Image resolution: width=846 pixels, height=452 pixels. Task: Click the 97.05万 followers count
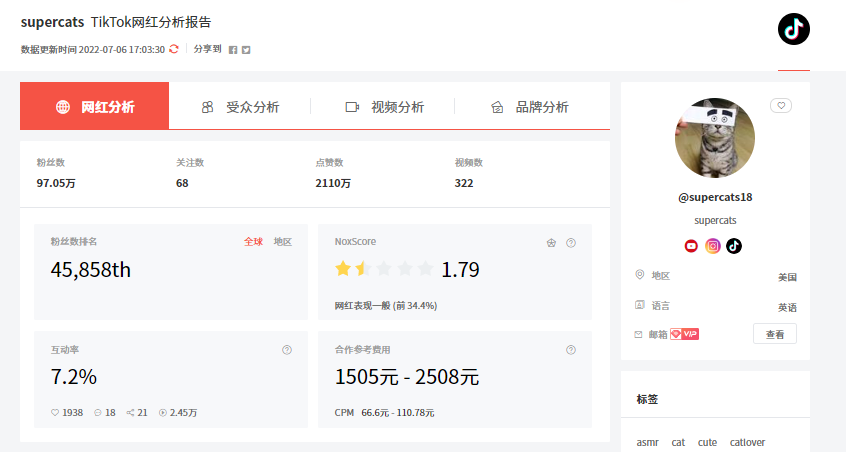pyautogui.click(x=56, y=183)
